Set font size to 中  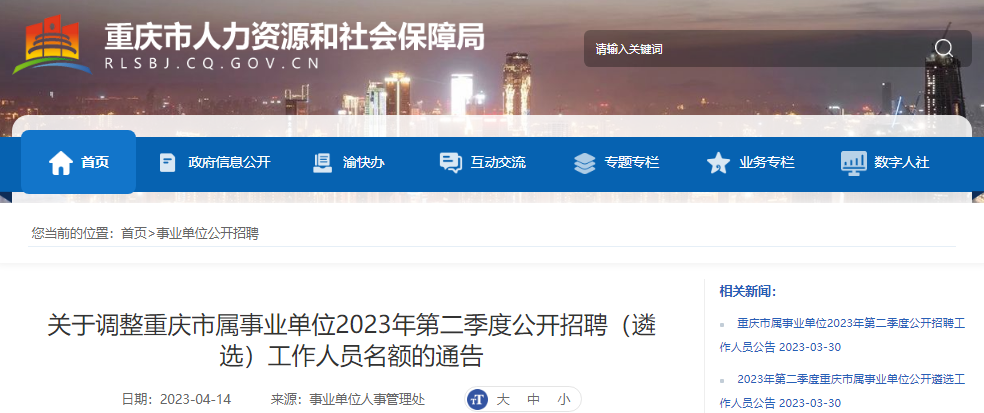click(x=533, y=399)
